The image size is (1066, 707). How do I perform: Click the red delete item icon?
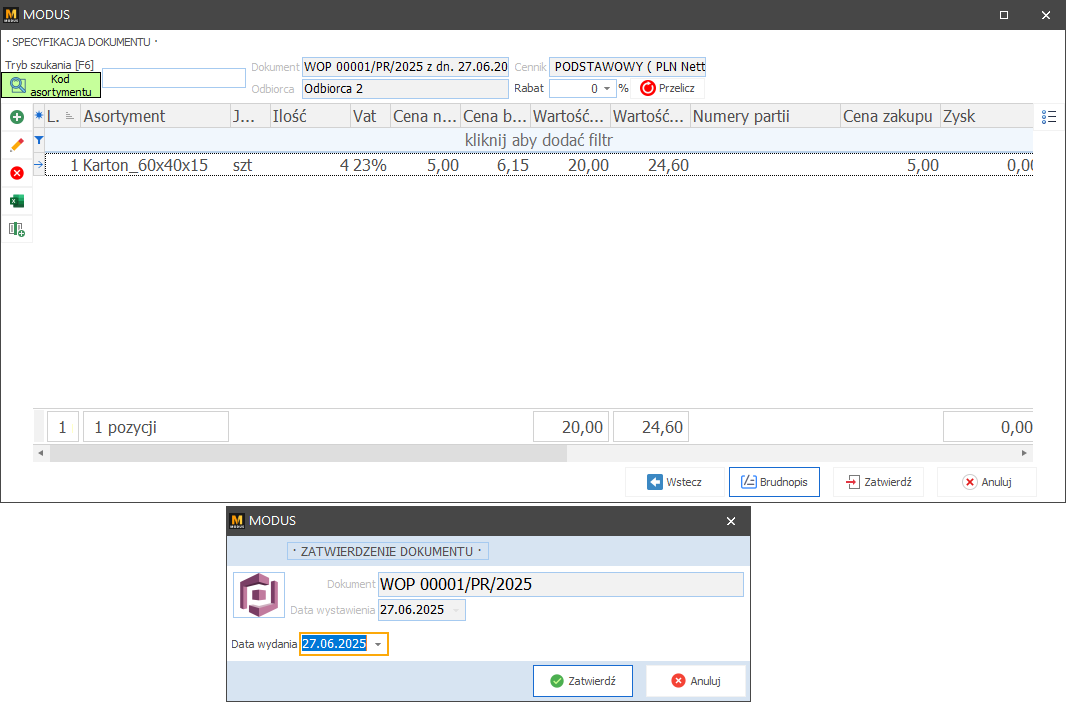[x=16, y=173]
